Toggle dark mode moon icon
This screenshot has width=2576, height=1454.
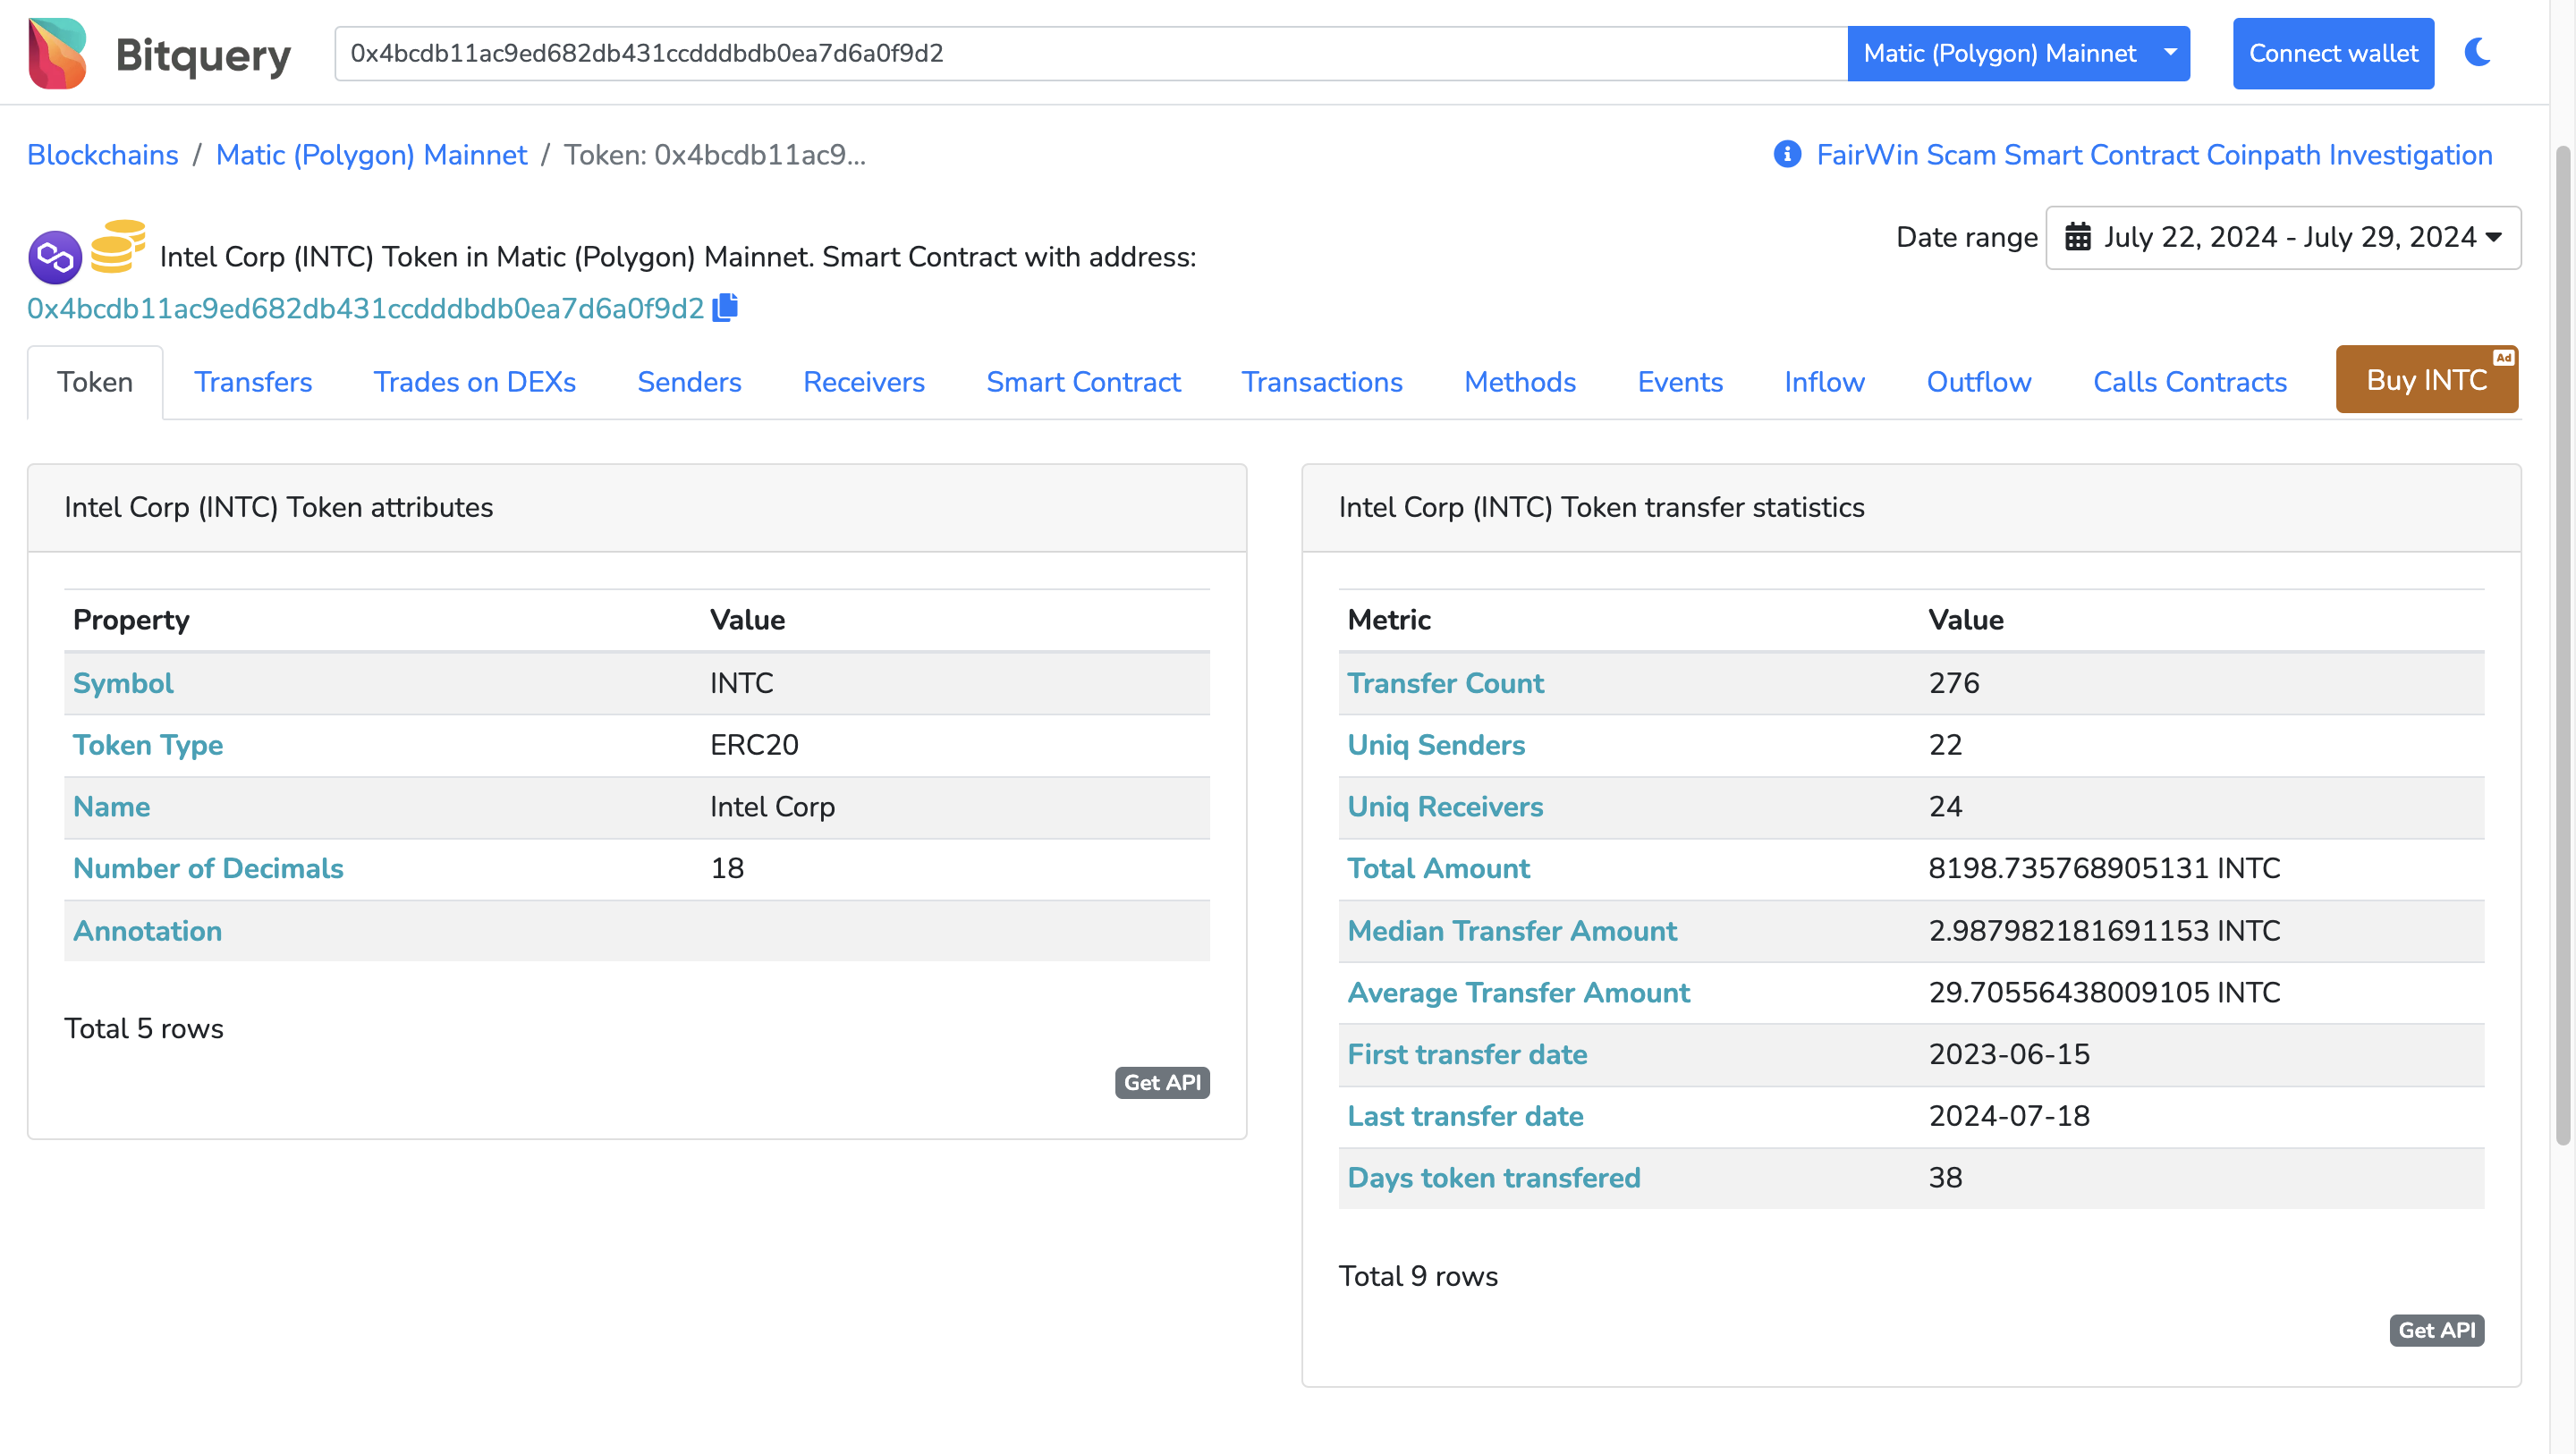point(2477,52)
